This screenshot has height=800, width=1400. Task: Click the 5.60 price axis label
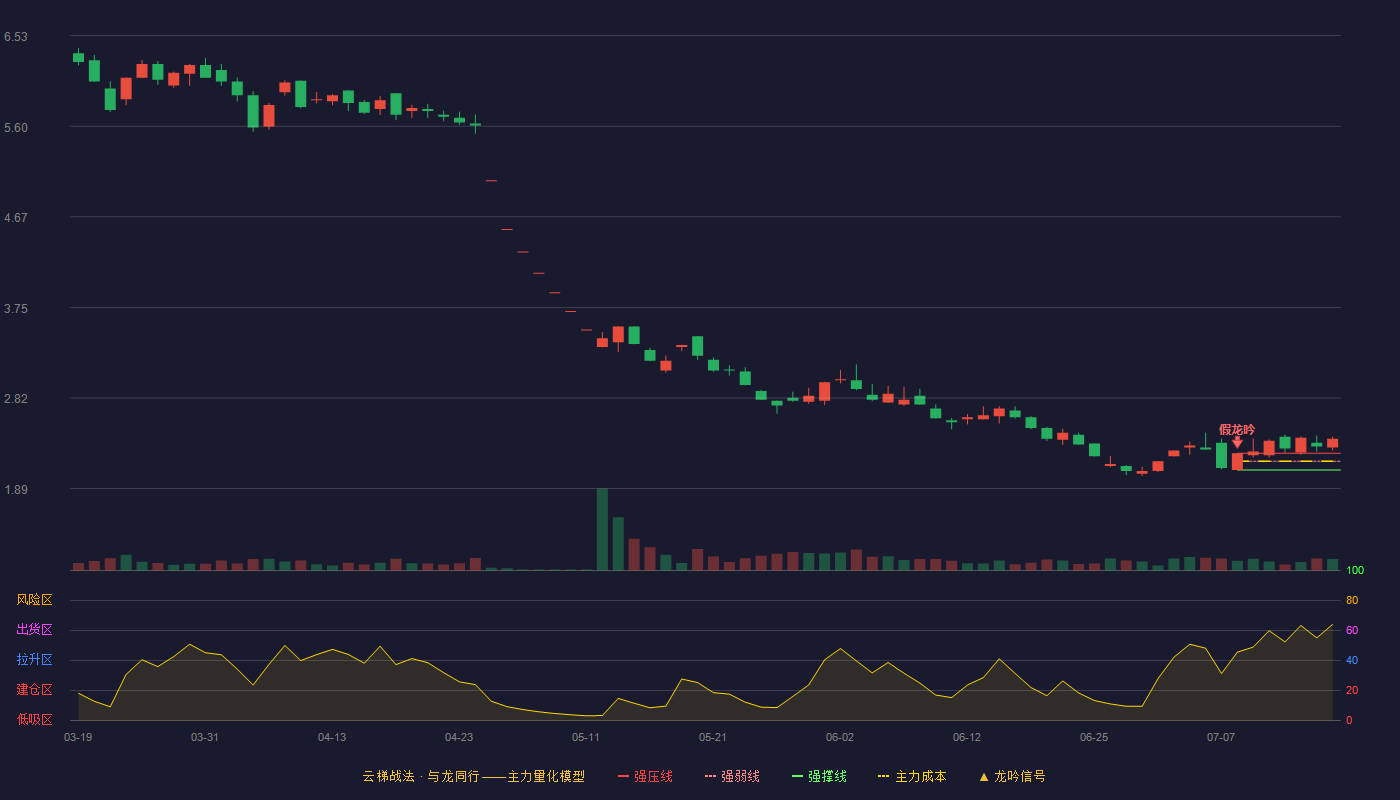pyautogui.click(x=16, y=127)
